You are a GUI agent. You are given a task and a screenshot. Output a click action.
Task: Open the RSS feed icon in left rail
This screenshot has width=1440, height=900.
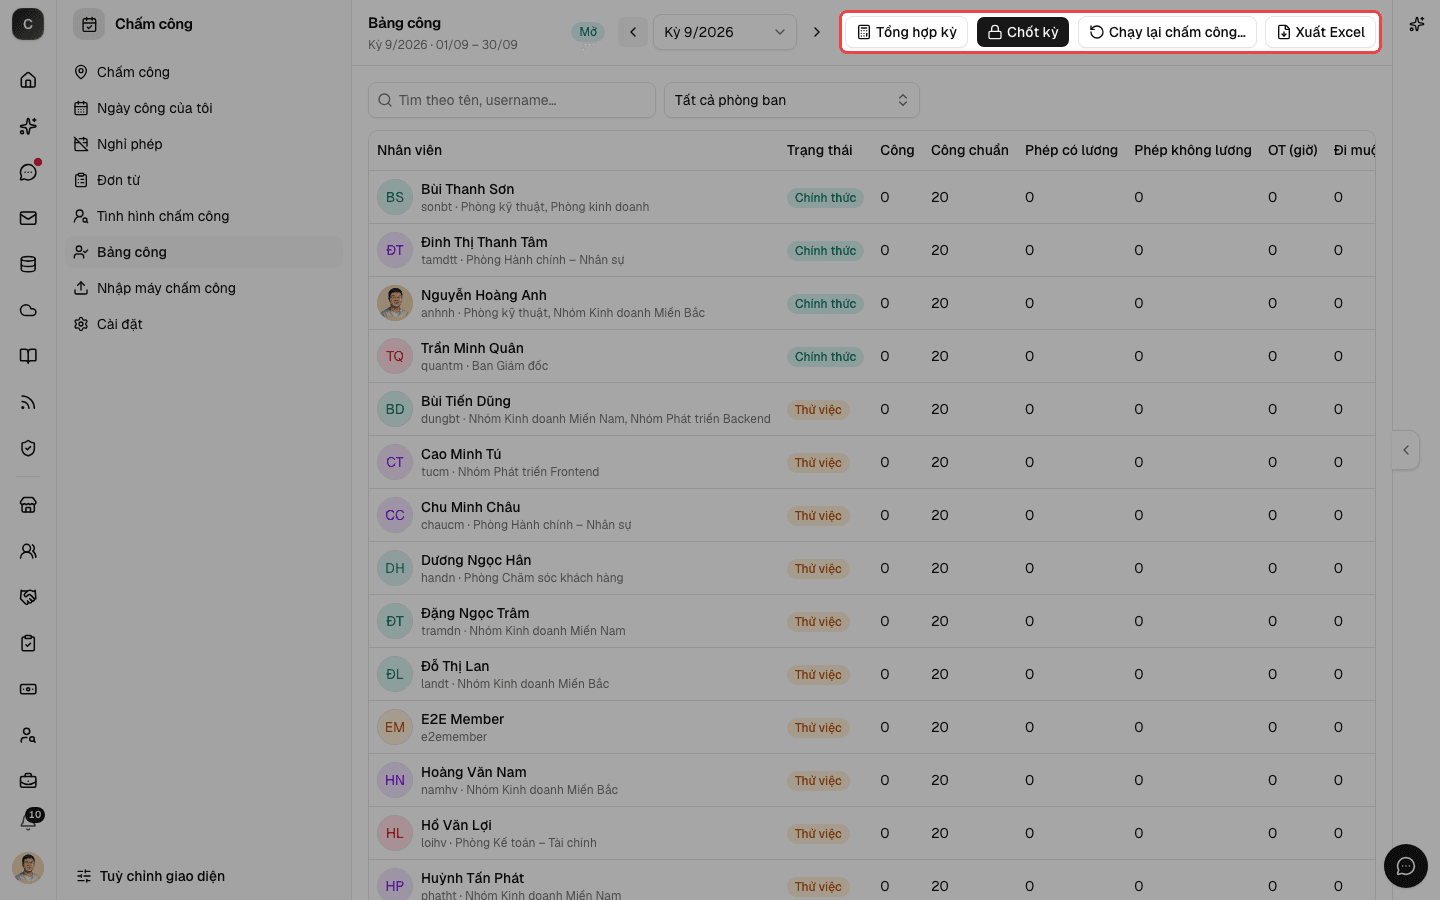28,402
